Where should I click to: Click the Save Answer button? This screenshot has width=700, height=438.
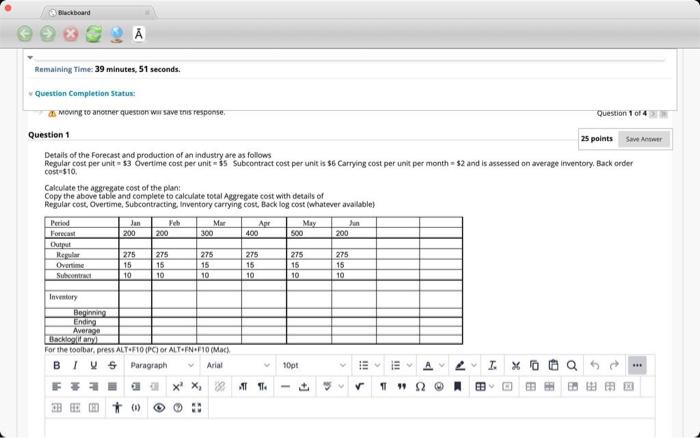tap(644, 139)
